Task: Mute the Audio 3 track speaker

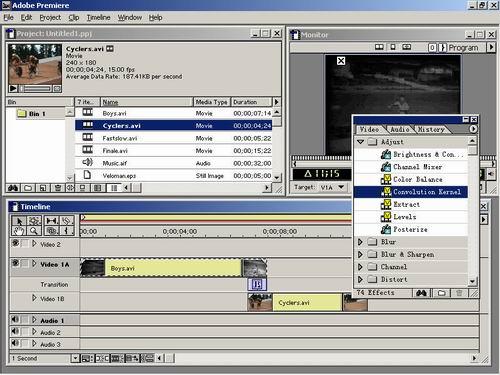Action: [x=15, y=343]
